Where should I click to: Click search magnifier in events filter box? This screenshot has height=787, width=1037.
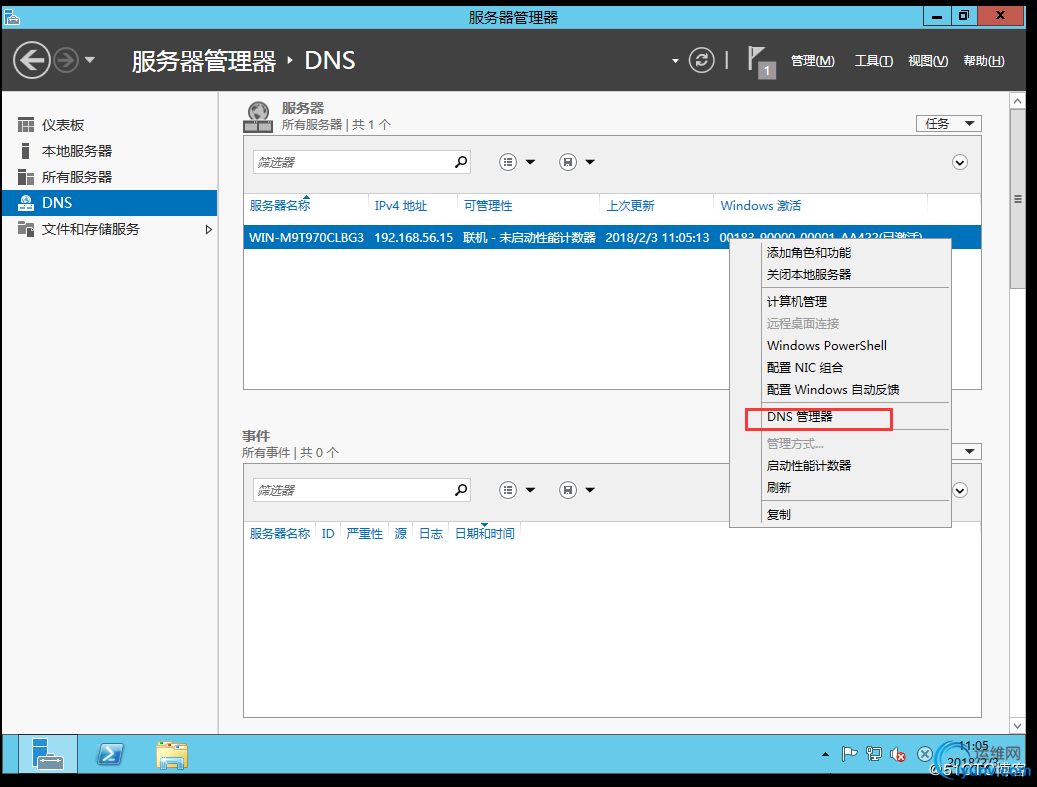tap(461, 489)
